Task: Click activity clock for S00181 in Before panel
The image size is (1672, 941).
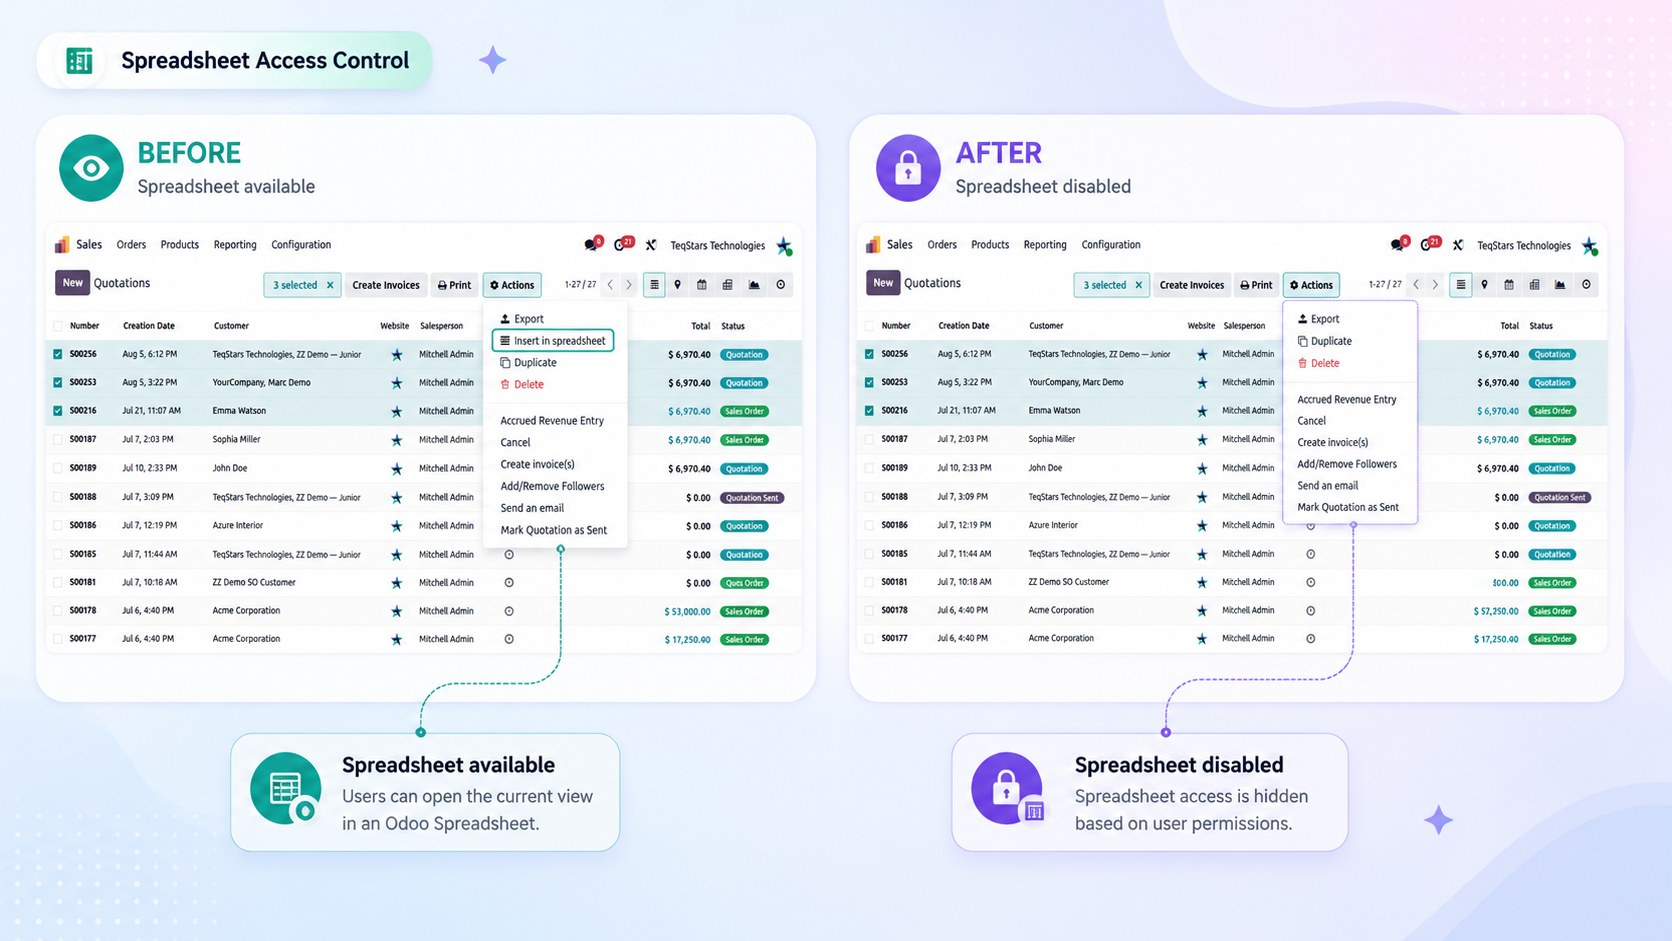Action: point(509,582)
